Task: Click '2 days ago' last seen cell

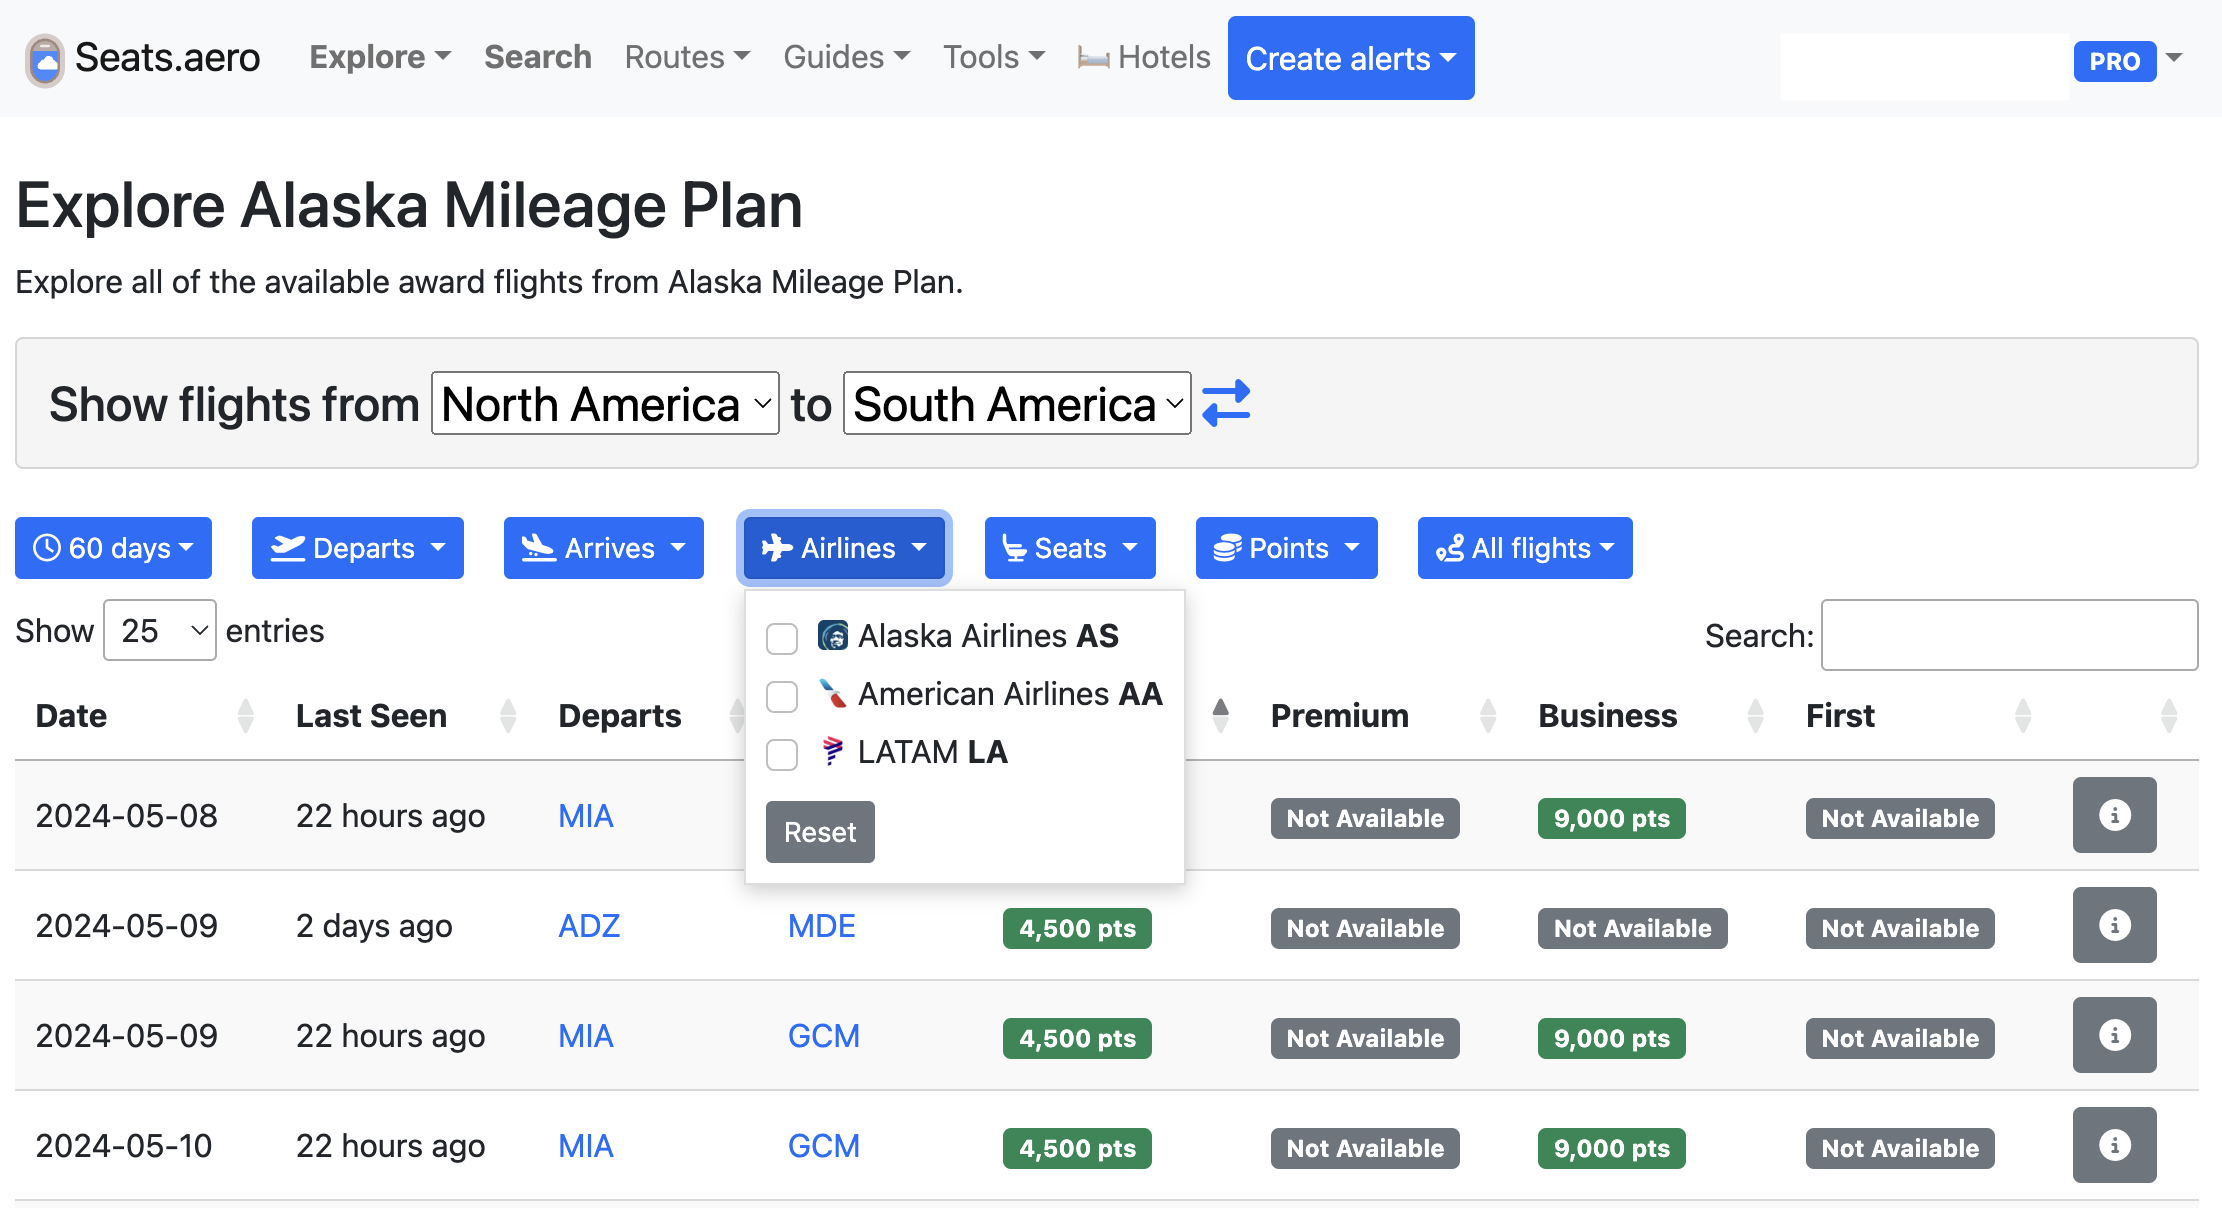Action: 374,926
